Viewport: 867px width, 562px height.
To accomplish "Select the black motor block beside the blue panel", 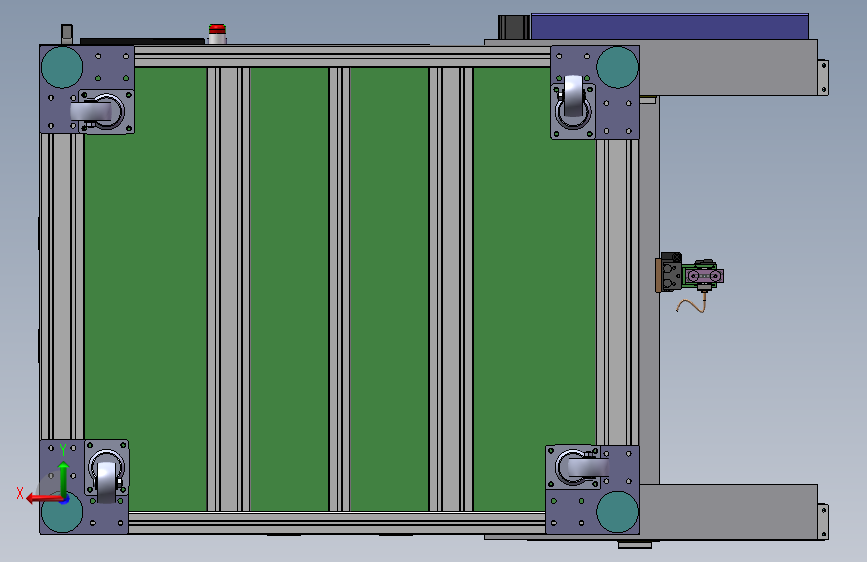I will pyautogui.click(x=514, y=27).
